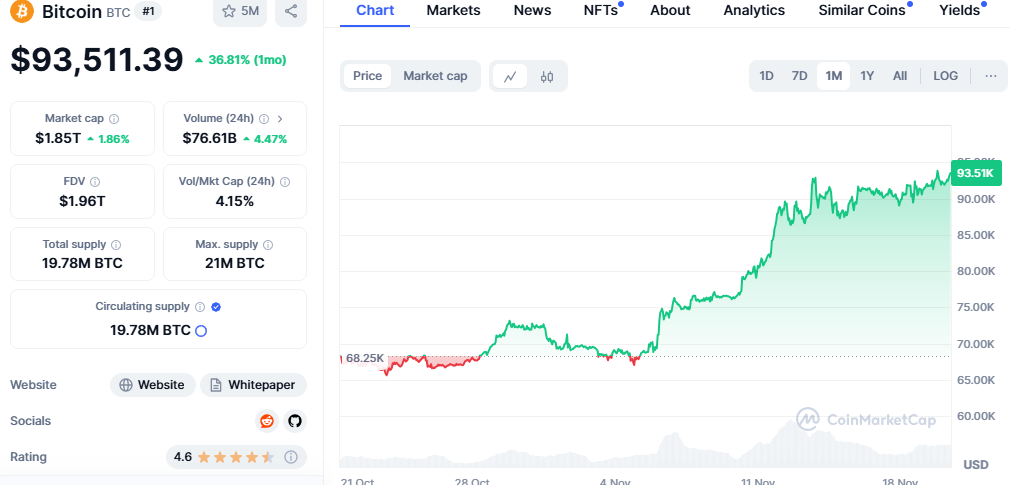Image resolution: width=1010 pixels, height=485 pixels.
Task: Switch to line chart view
Action: click(x=510, y=77)
